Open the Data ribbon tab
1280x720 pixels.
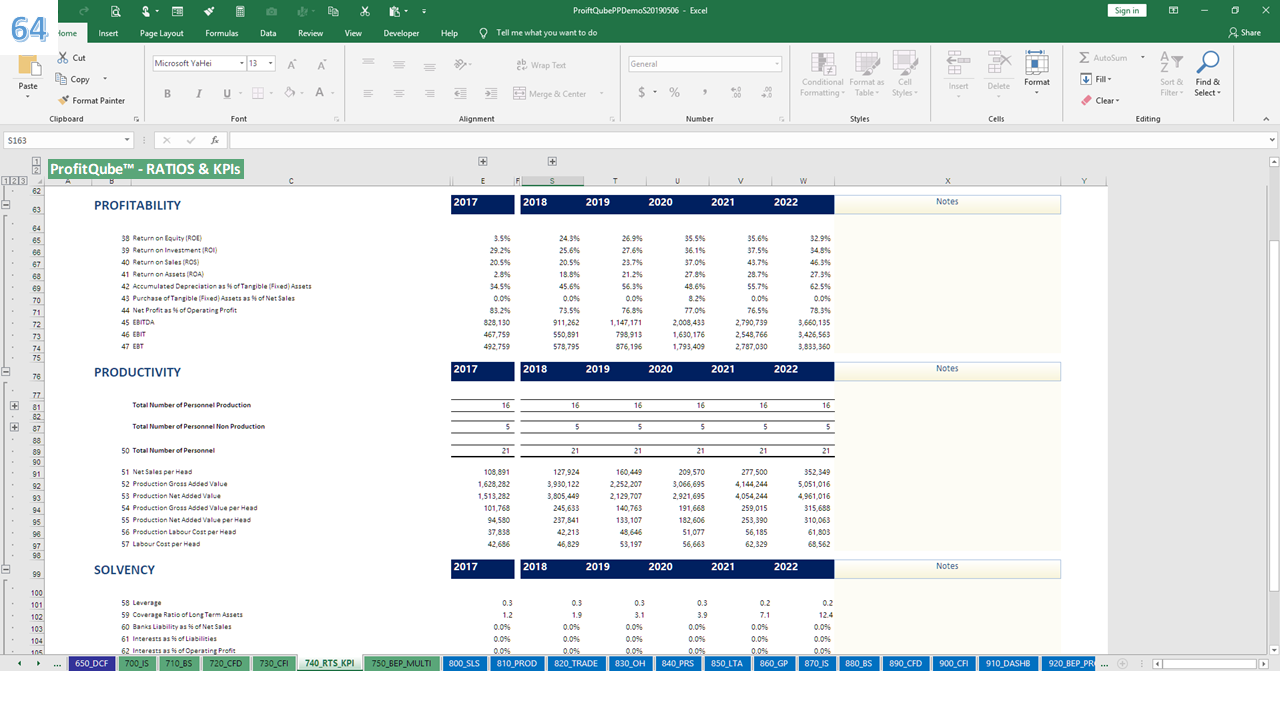coord(268,33)
